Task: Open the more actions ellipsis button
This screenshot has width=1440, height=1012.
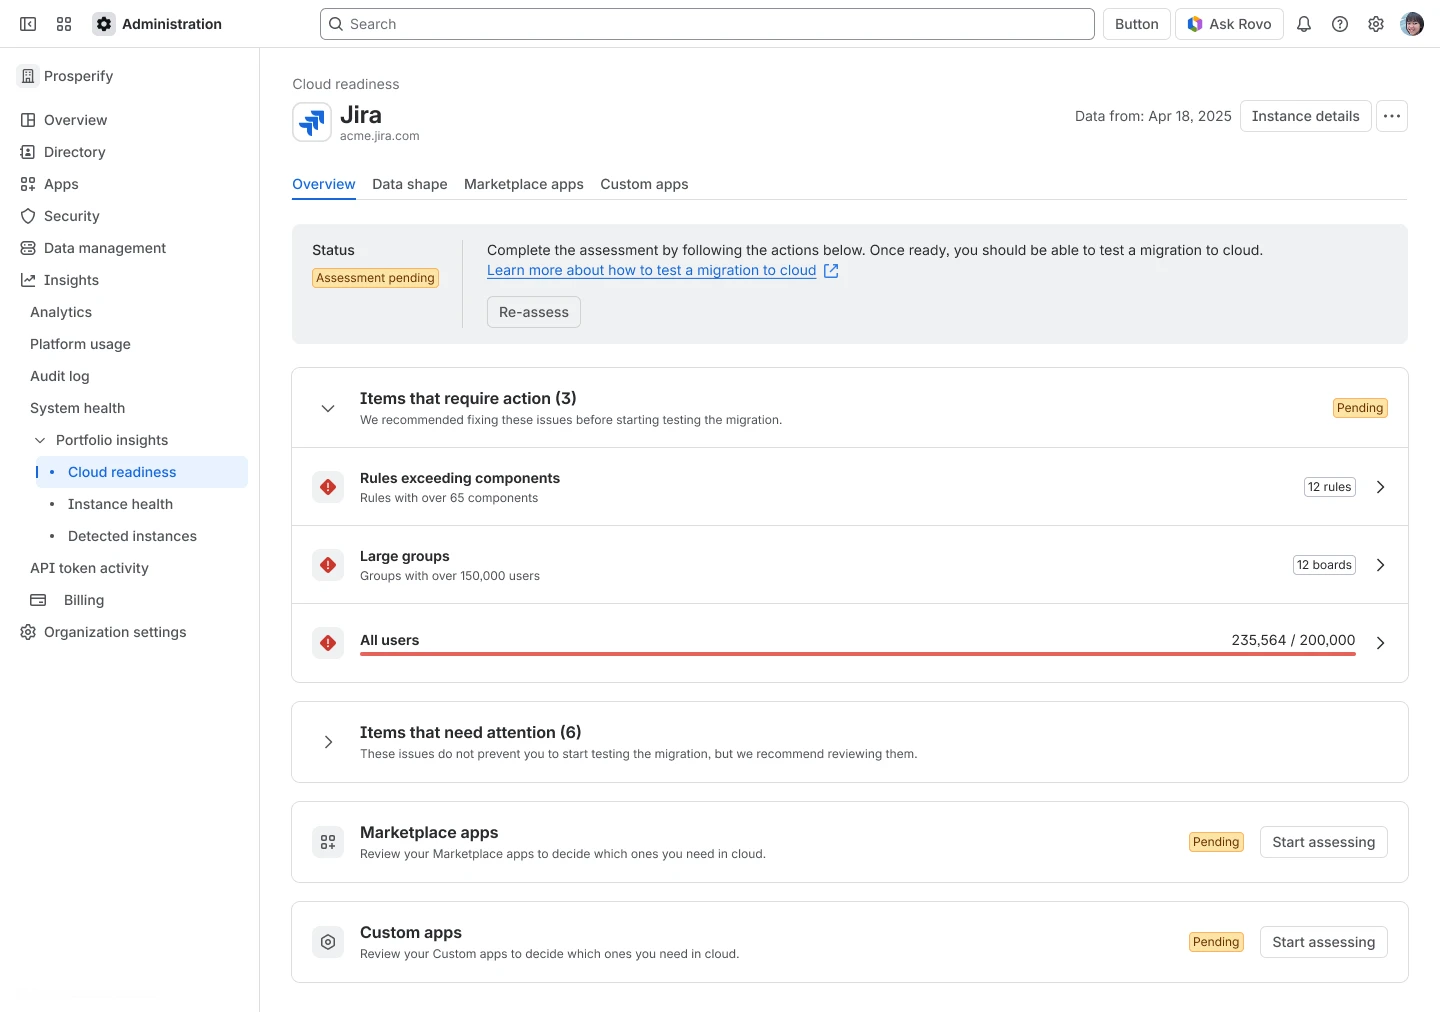Action: point(1392,116)
